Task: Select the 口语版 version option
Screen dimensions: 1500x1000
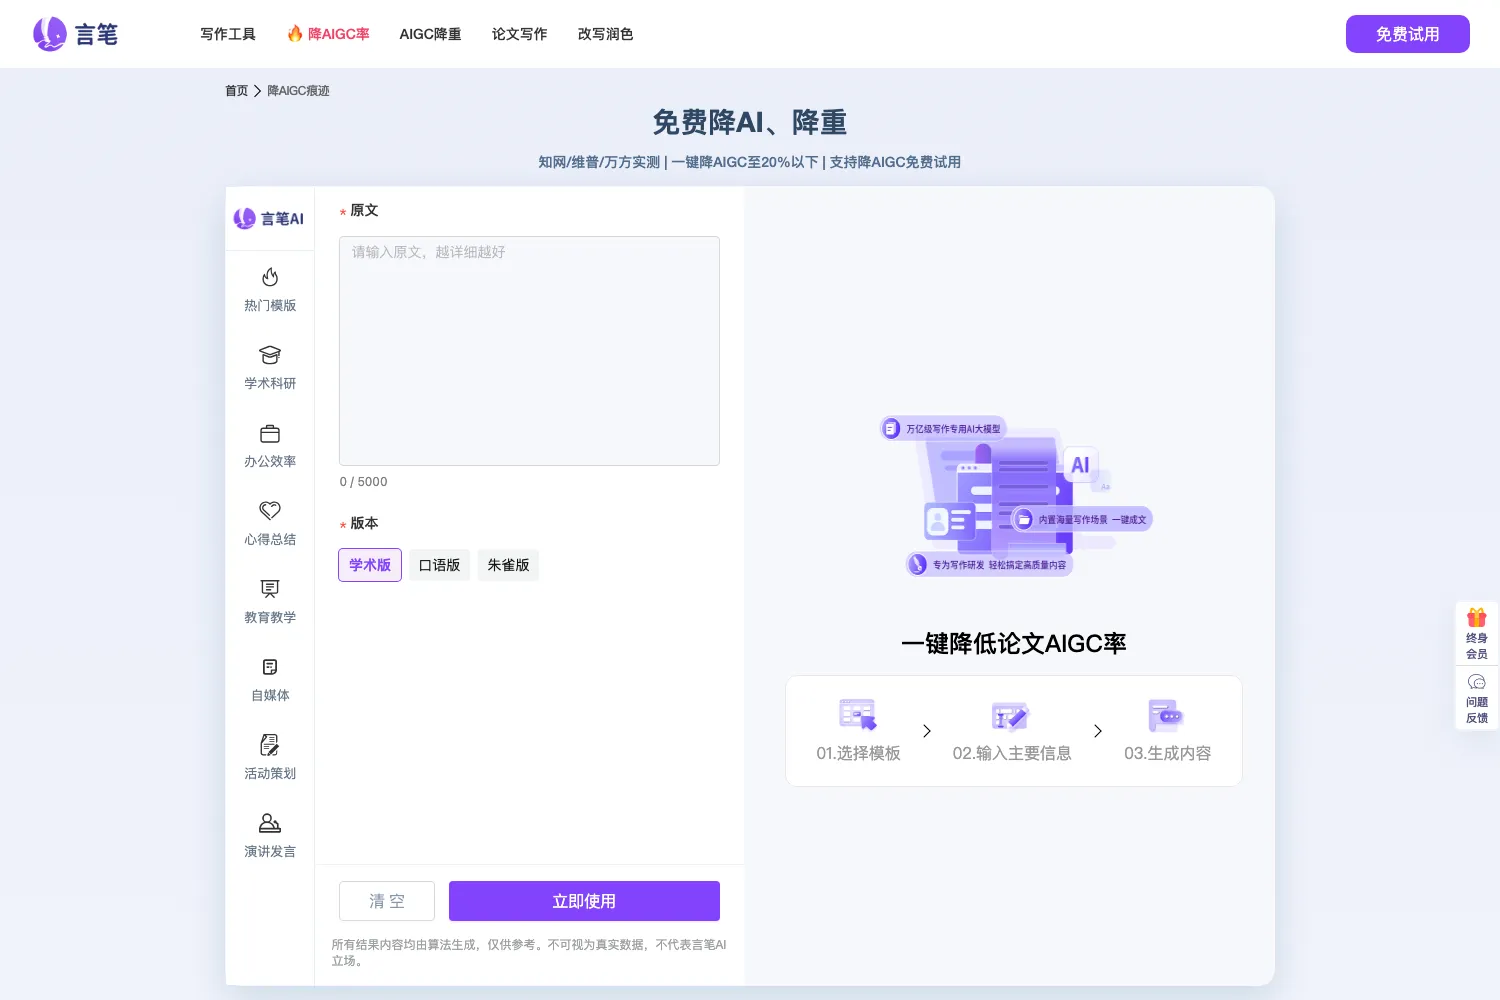Action: coord(439,565)
